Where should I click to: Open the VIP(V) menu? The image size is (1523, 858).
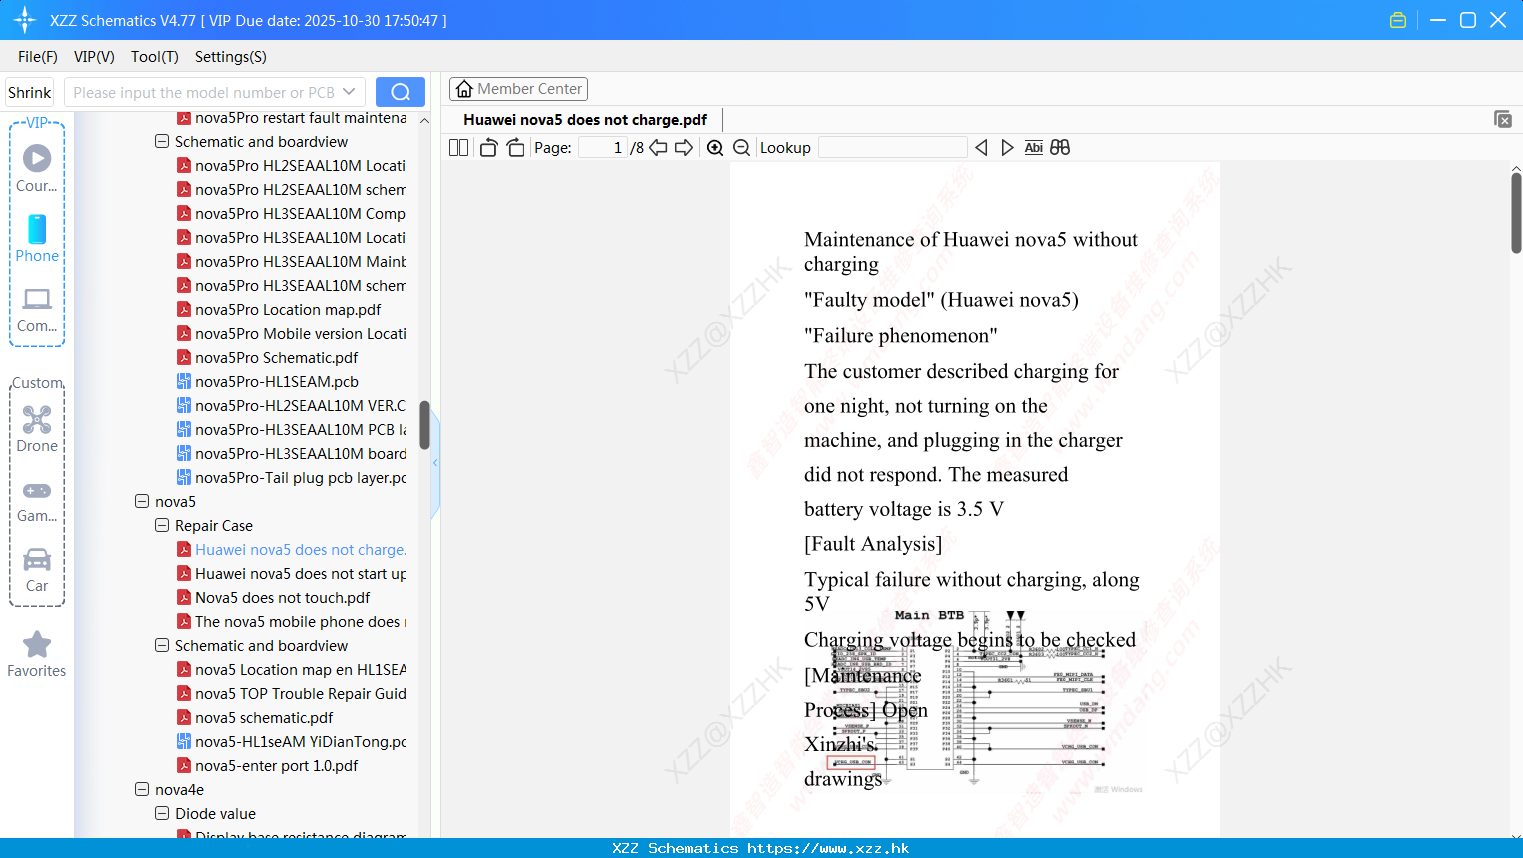click(94, 57)
